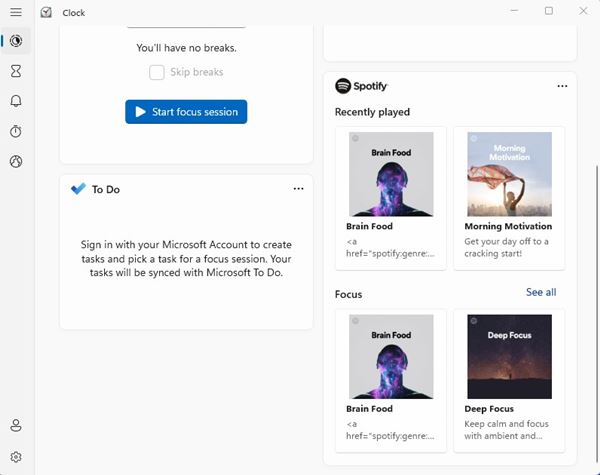Open the Alarm bell page
Image resolution: width=600 pixels, height=475 pixels.
pos(16,101)
